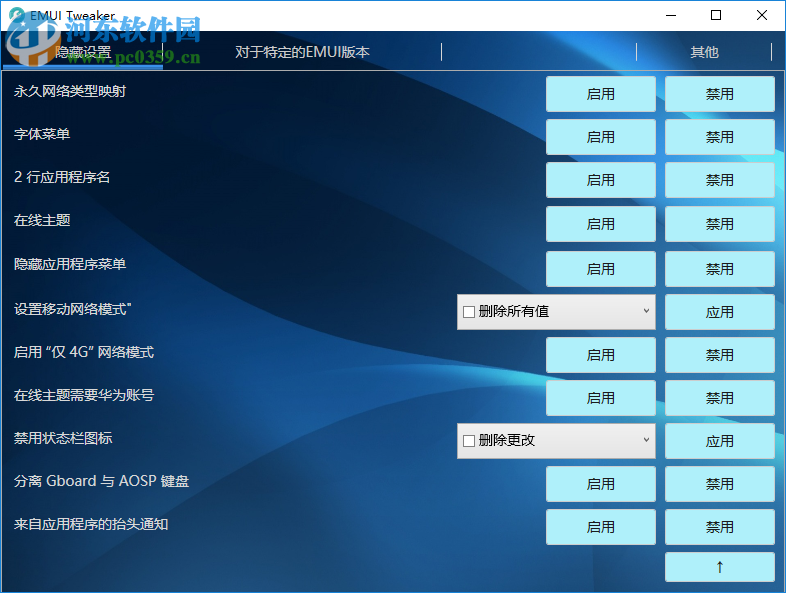The width and height of the screenshot is (786, 593).
Task: Enable 2 行应用程序名
Action: pos(601,180)
